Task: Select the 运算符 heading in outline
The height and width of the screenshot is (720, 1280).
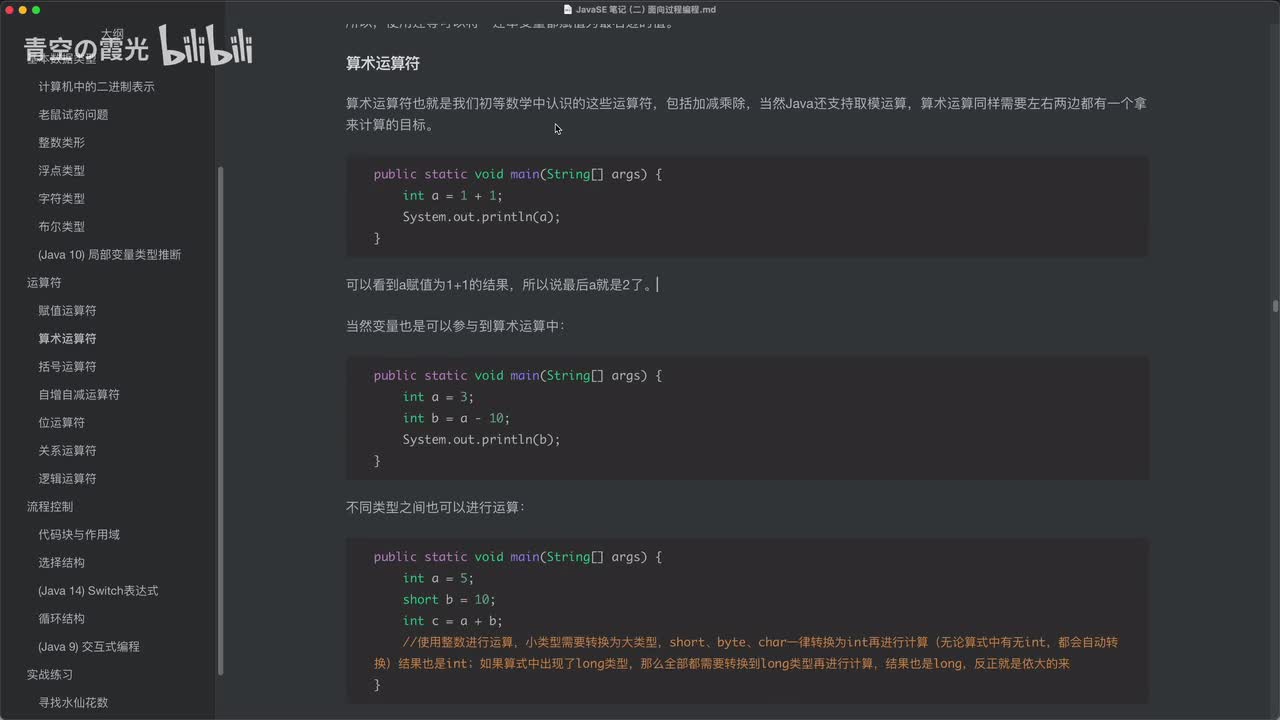Action: (44, 283)
